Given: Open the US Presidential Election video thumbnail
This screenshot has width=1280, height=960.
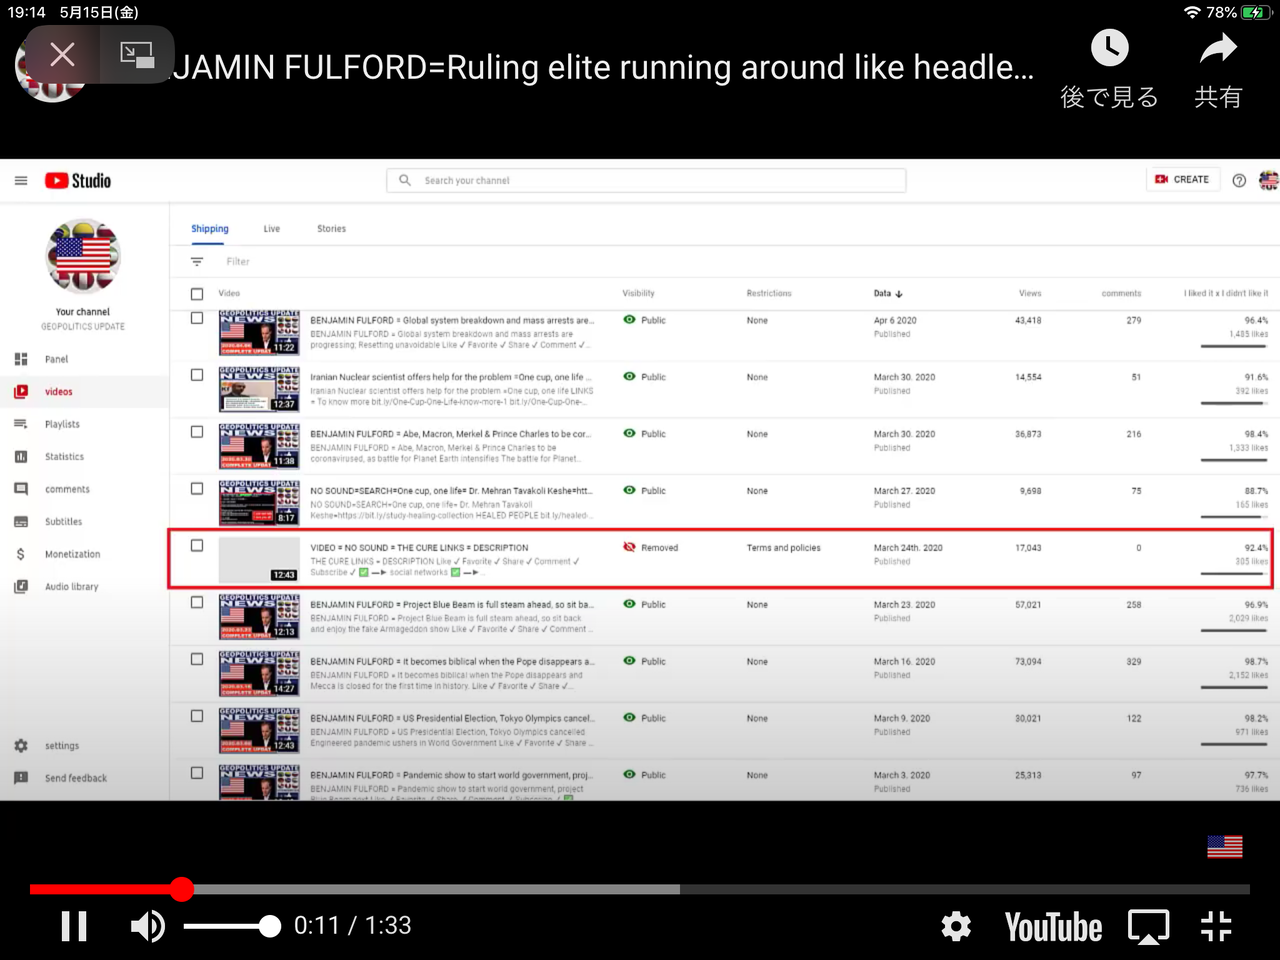Looking at the screenshot, I should (259, 730).
